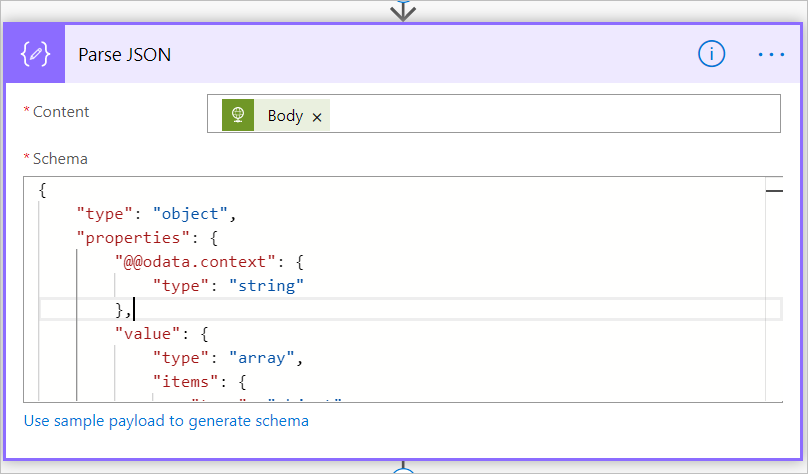This screenshot has height=474, width=808.
Task: Click the "string" value in the schema
Action: (x=266, y=286)
